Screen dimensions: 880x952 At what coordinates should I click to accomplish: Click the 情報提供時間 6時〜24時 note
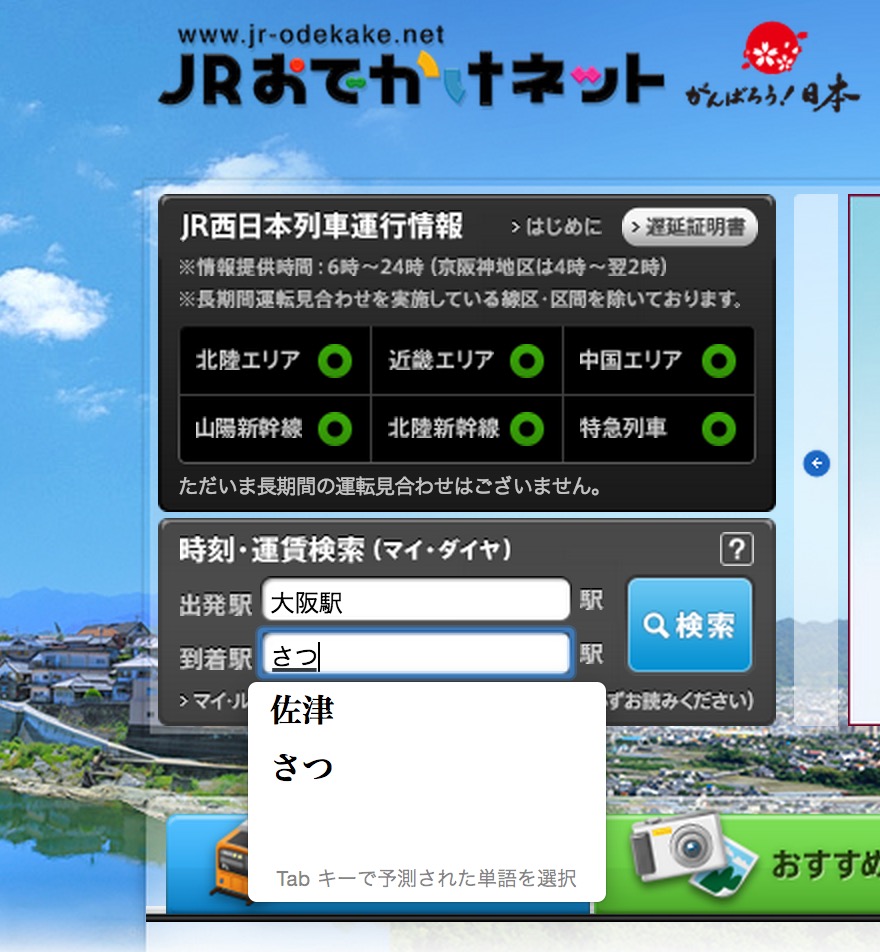[423, 267]
